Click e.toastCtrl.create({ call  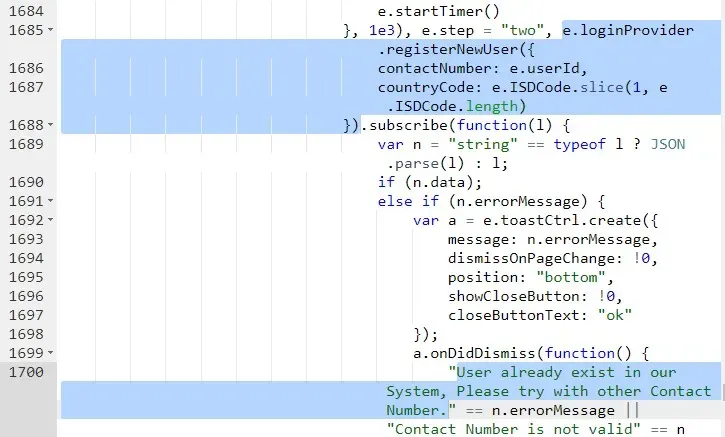coord(571,220)
